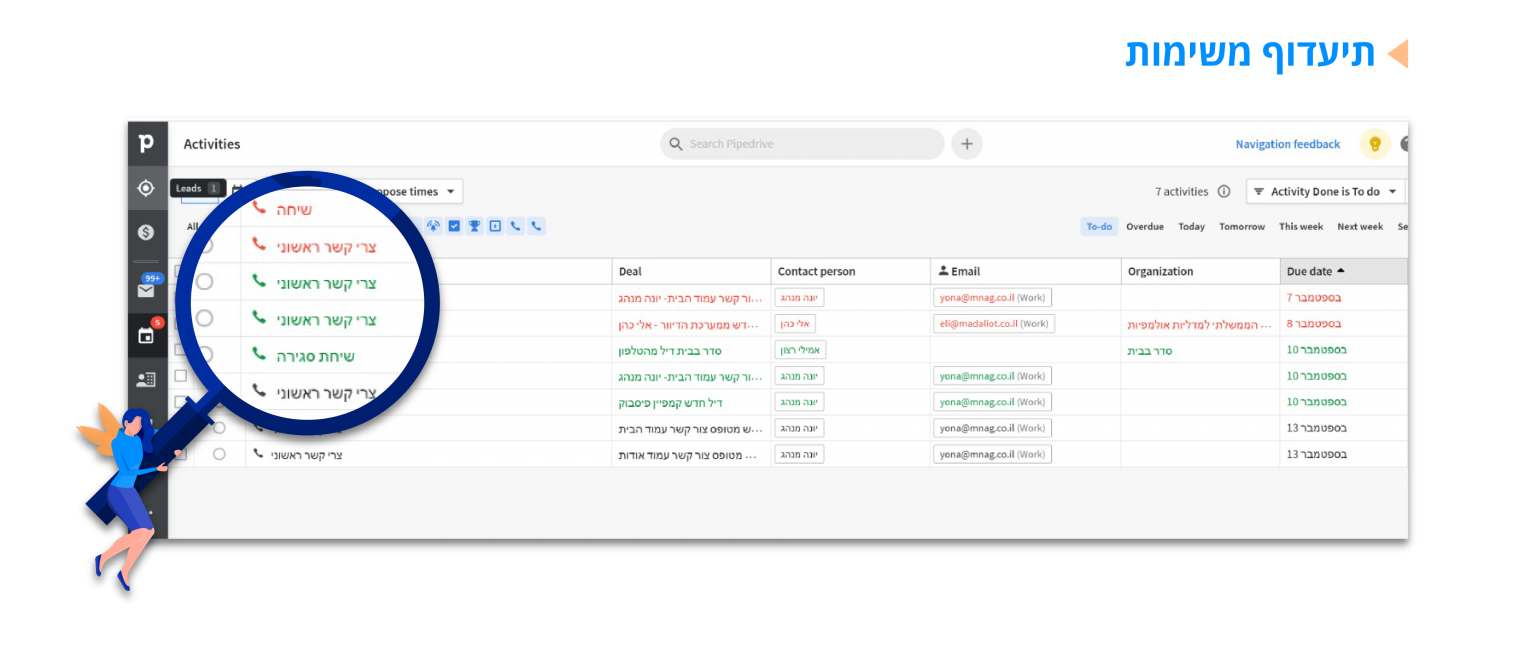Click the yellow lightbulb icon
The width and height of the screenshot is (1536, 657).
coord(1375,144)
